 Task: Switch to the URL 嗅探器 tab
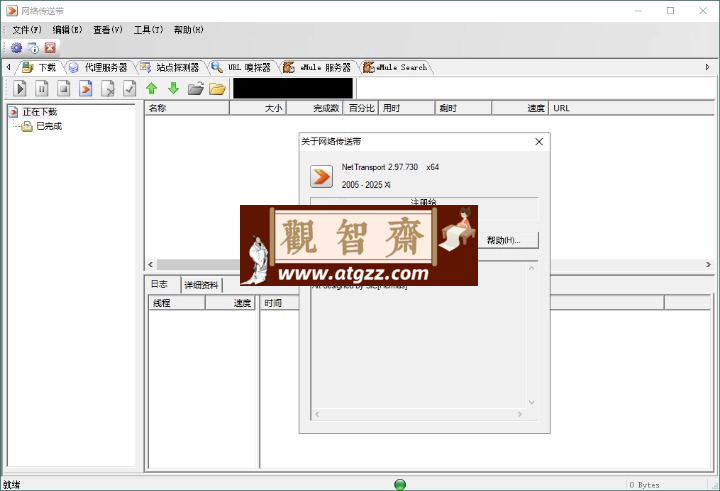(242, 68)
